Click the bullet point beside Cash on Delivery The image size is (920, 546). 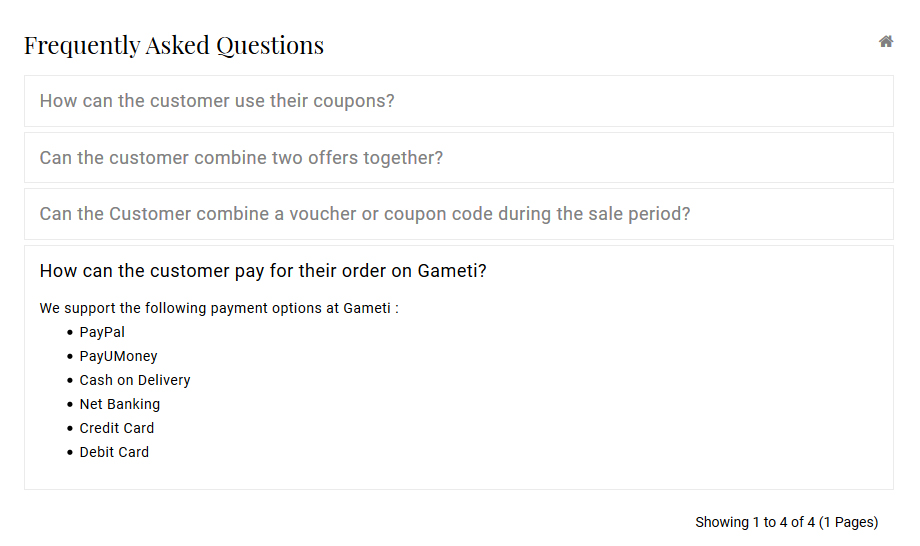tap(70, 381)
